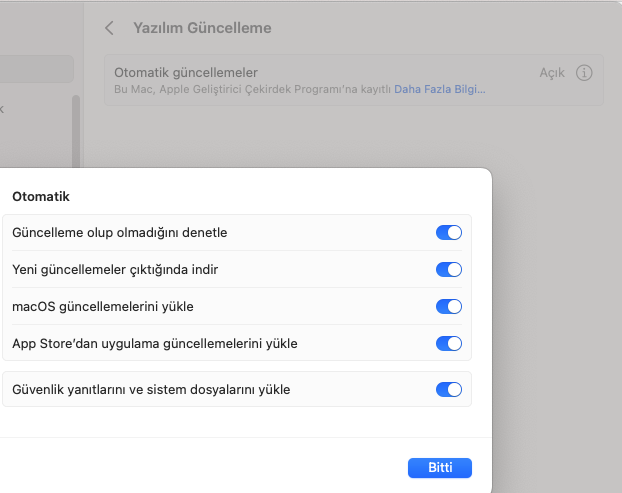Click the sidebar vertical scrollbar
This screenshot has height=493, width=622.
click(76, 130)
